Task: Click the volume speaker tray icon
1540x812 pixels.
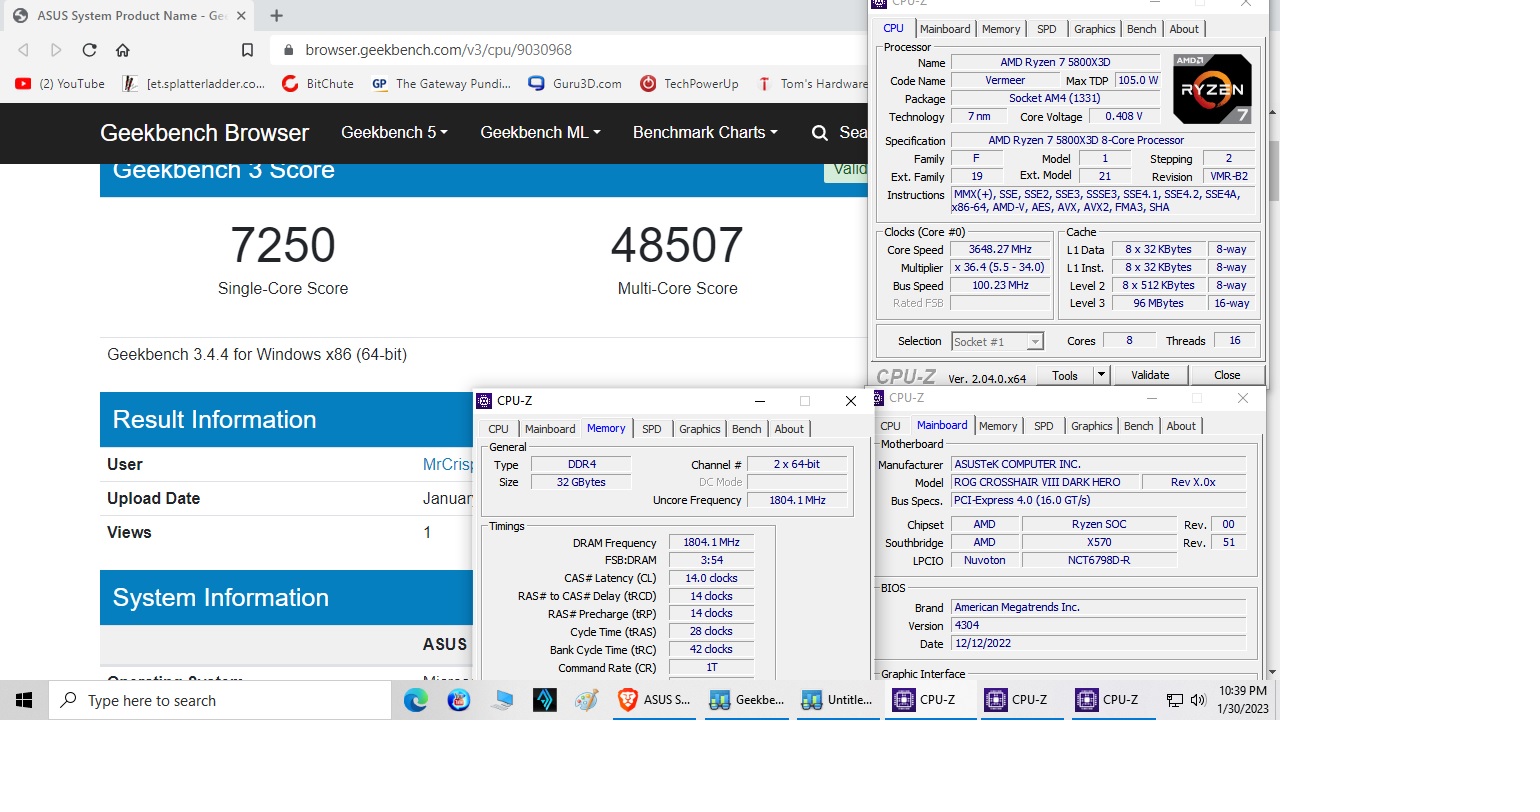Action: click(x=1198, y=700)
